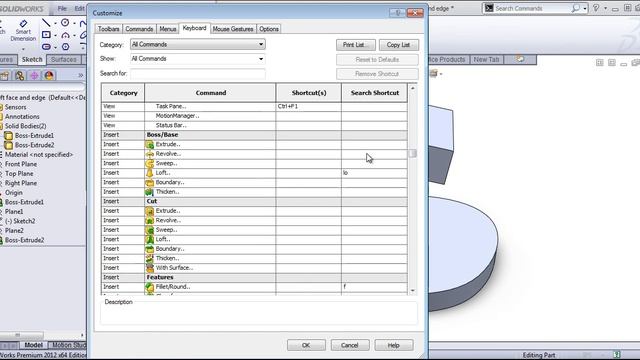Select (-) Sketch2 in the feature tree
640x360 pixels.
point(19,221)
